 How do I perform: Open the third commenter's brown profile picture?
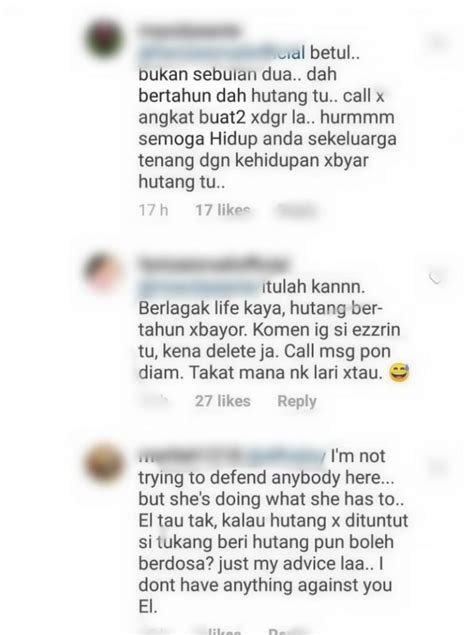[104, 463]
